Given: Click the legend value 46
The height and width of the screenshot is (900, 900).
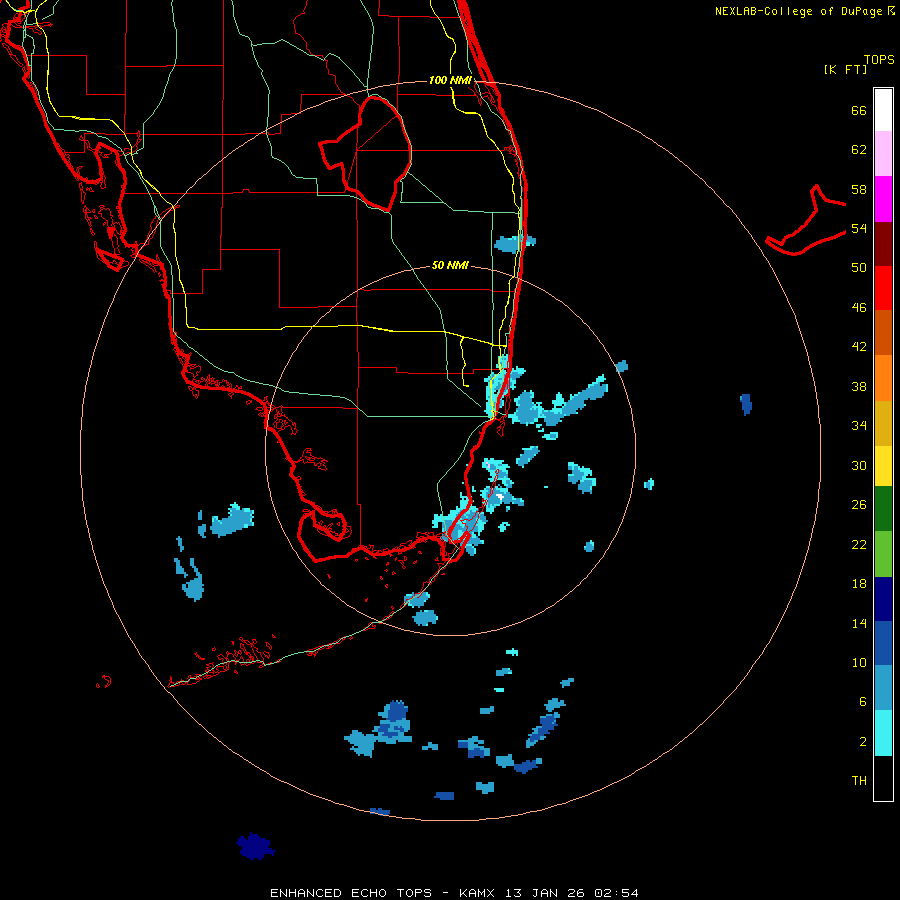Looking at the screenshot, I should click(x=859, y=308).
